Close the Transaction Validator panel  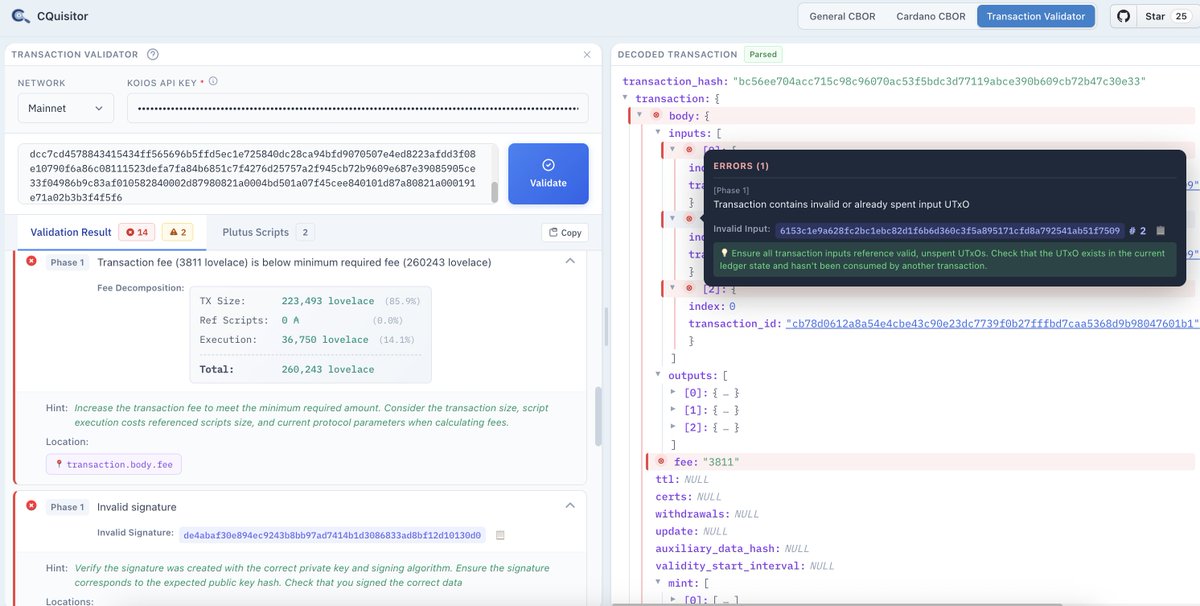click(587, 55)
